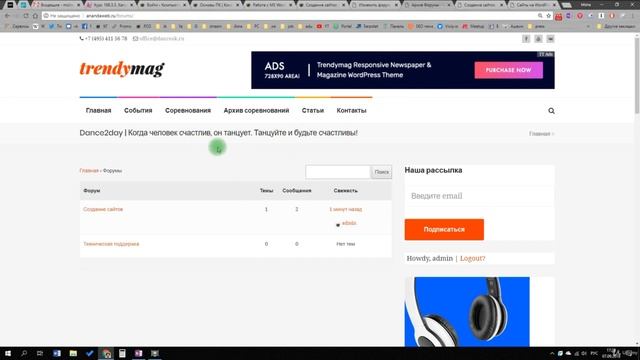Click the zoom magnifier in address bar
The height and width of the screenshot is (360, 640).
pyautogui.click(x=540, y=16)
